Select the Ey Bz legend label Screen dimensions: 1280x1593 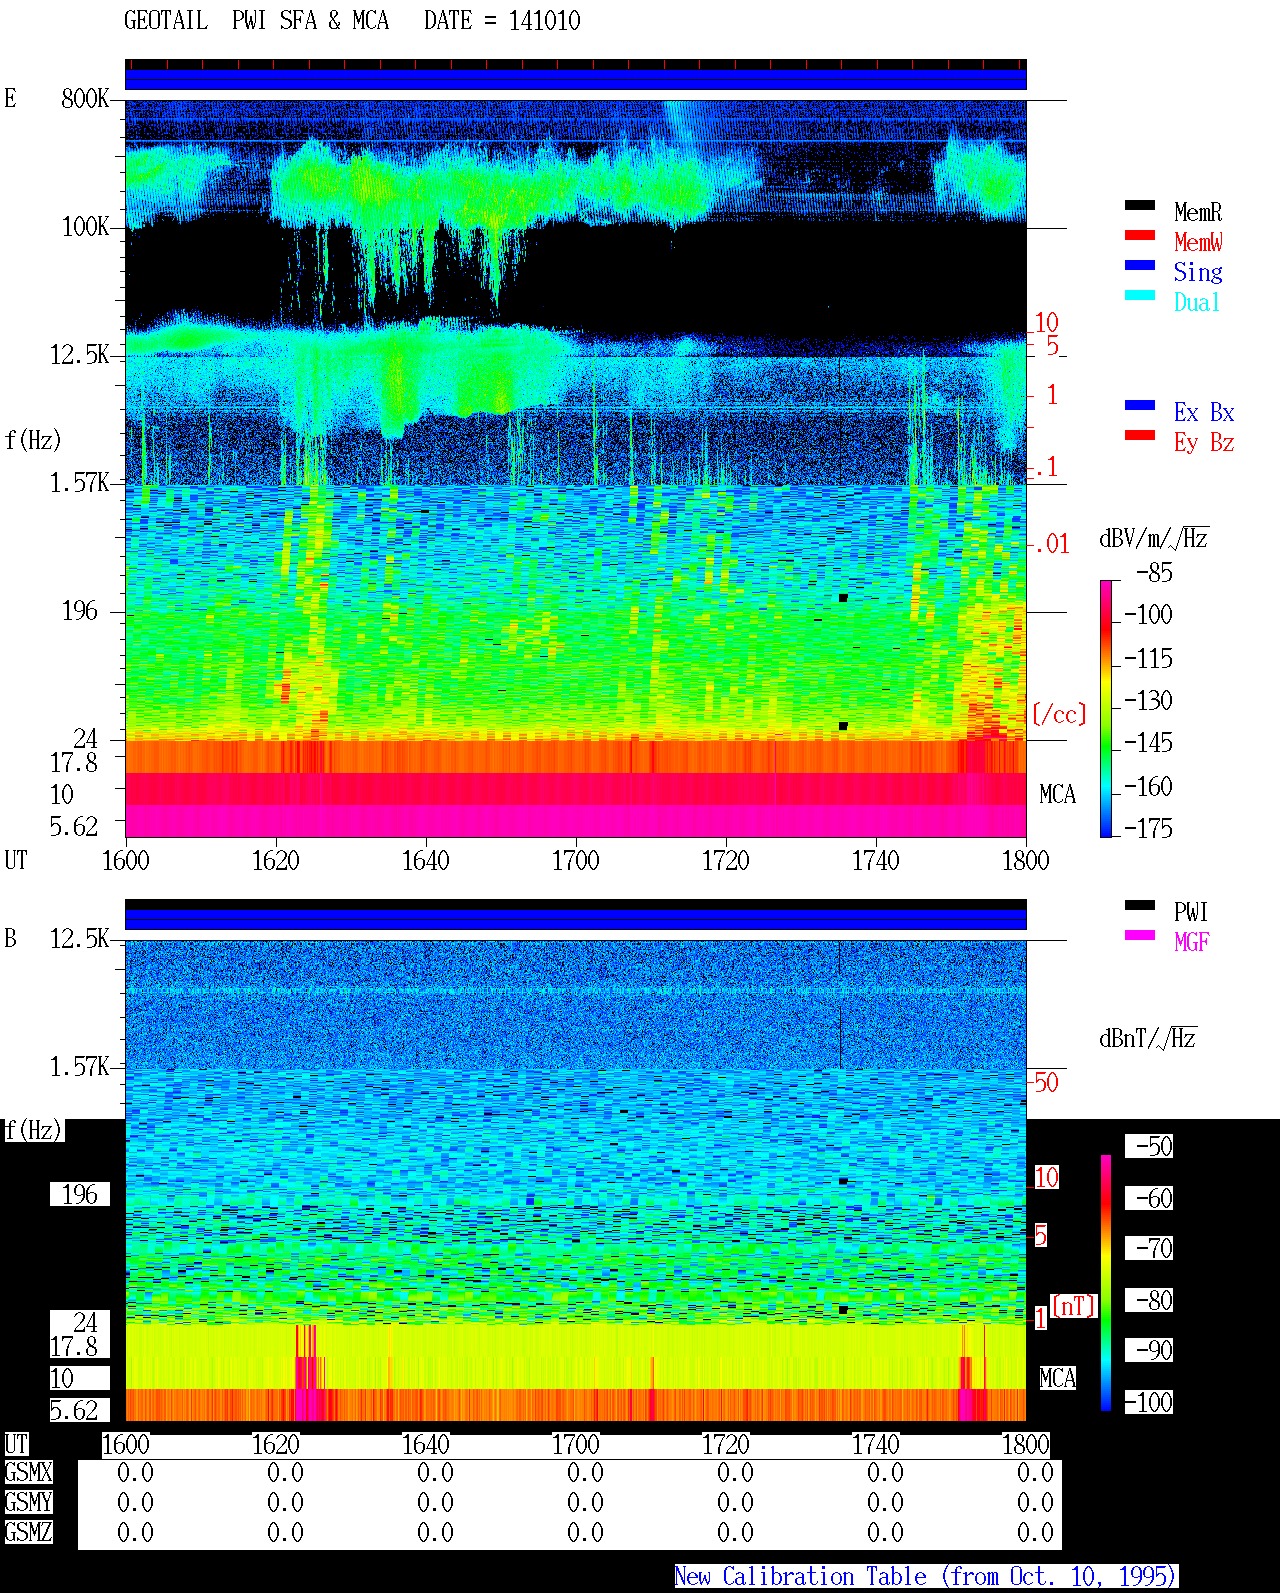1204,442
